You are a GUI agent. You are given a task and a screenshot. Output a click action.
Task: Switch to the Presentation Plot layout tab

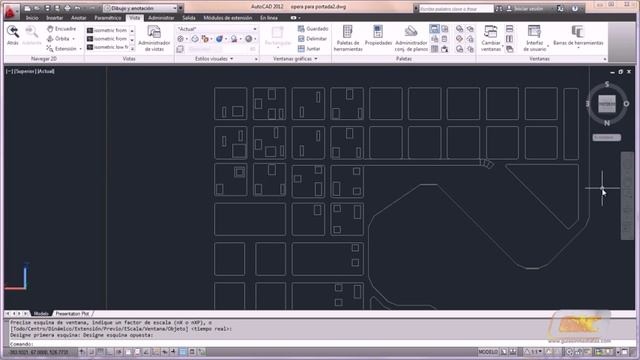[x=72, y=313]
